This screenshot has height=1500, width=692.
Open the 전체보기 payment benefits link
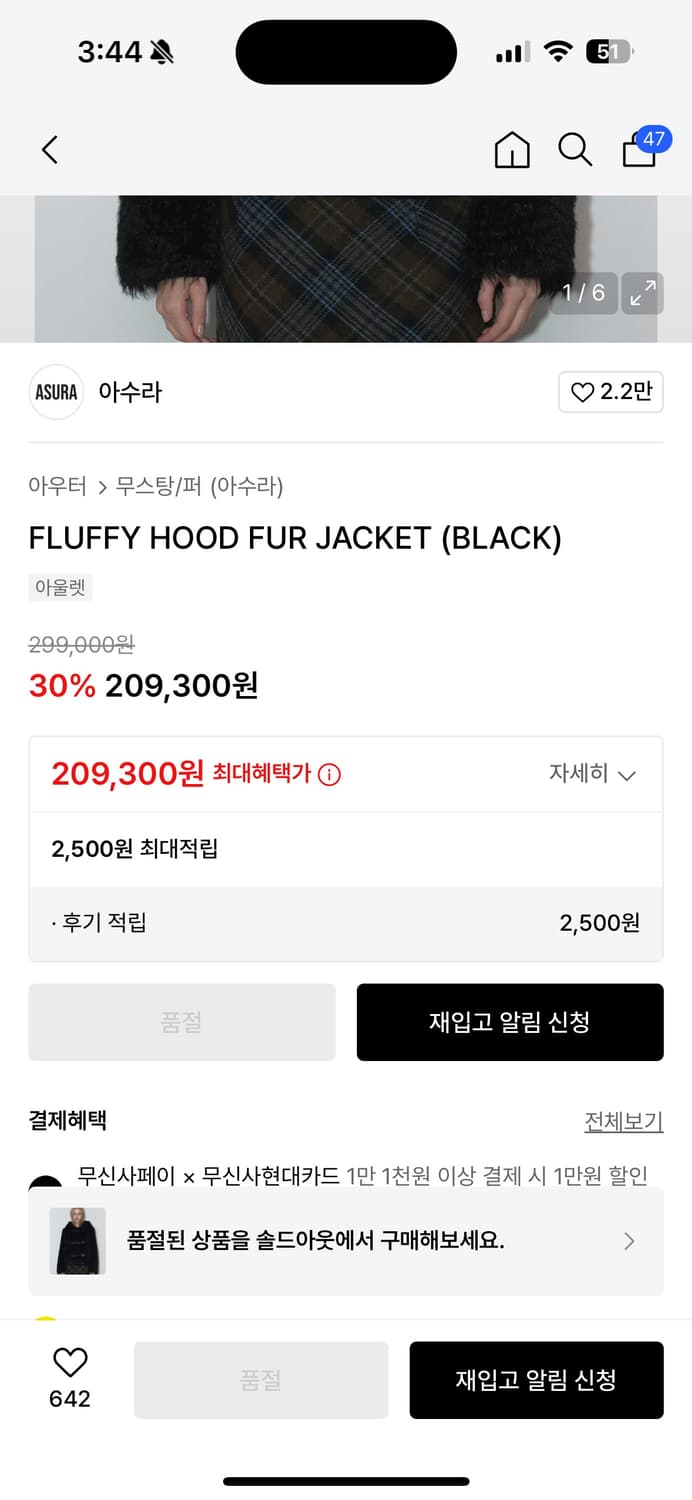click(x=624, y=1121)
